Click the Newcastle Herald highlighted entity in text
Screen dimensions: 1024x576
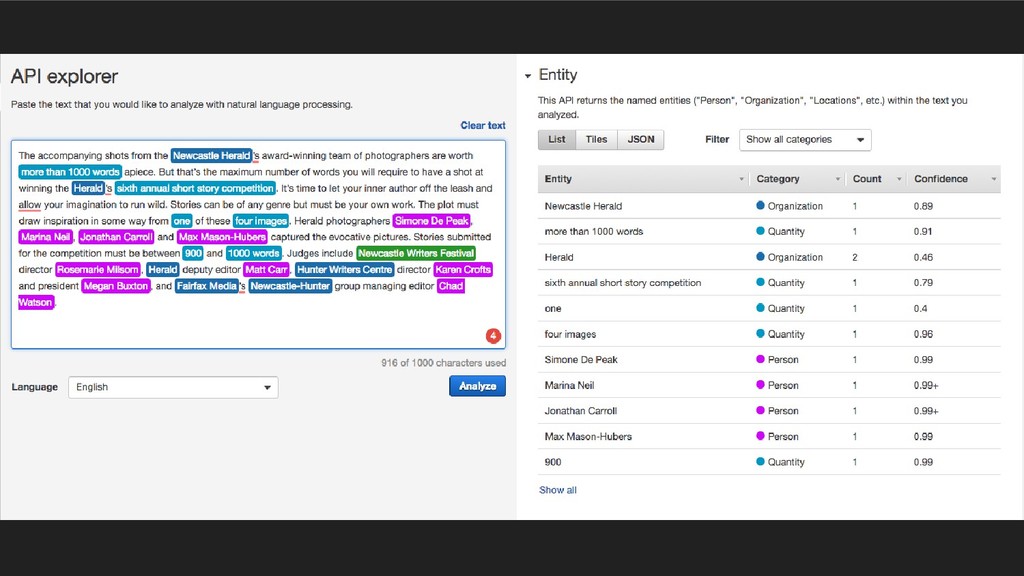212,155
